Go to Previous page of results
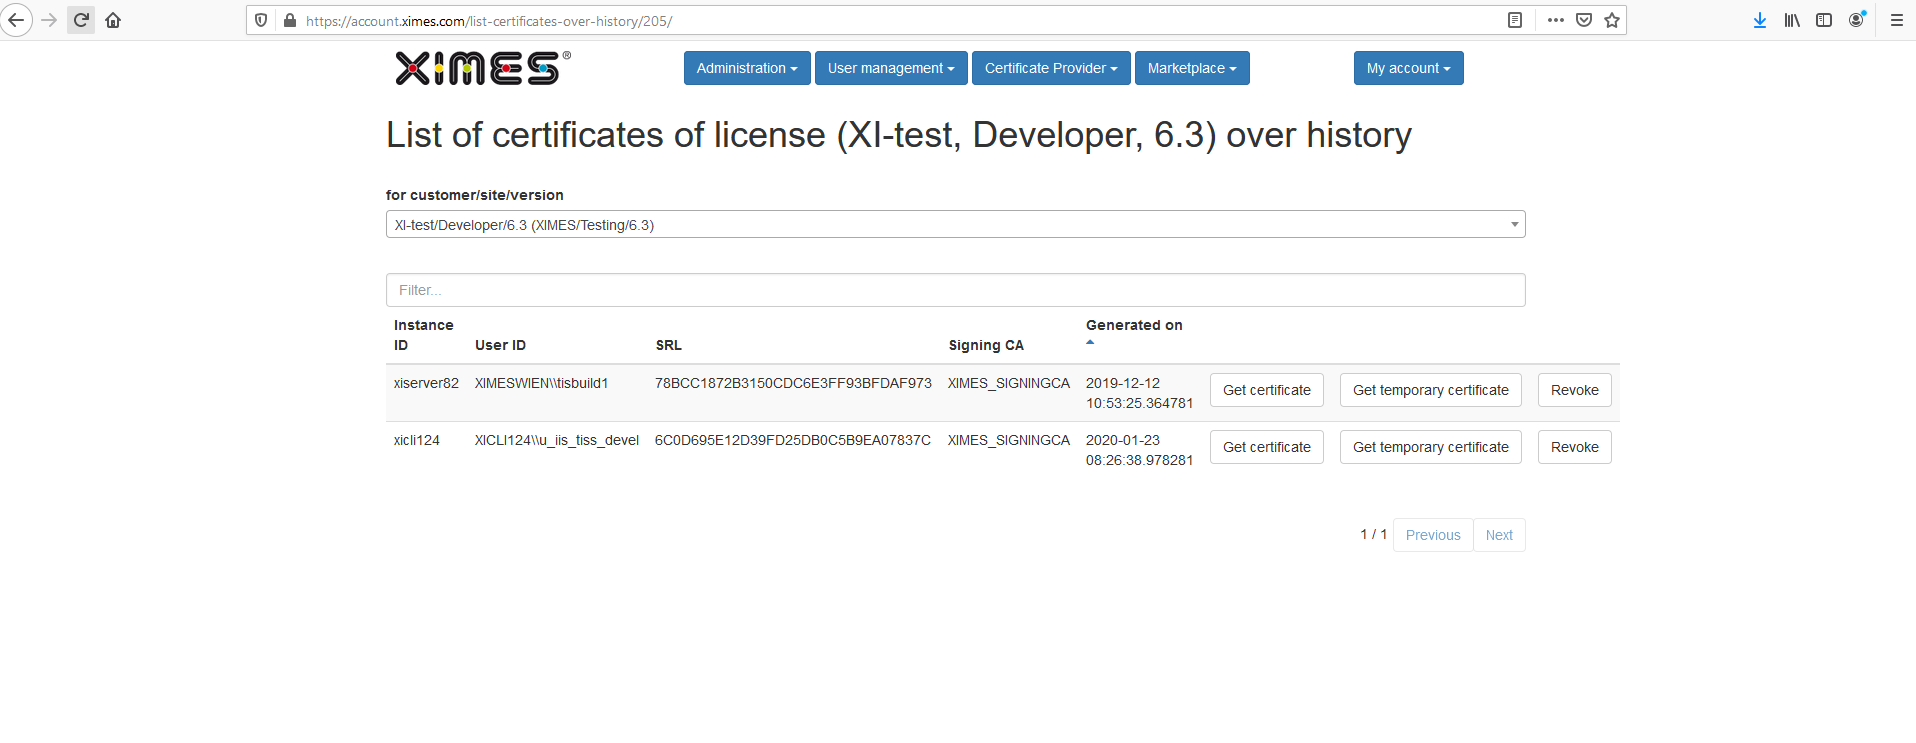This screenshot has height=743, width=1916. (x=1433, y=535)
